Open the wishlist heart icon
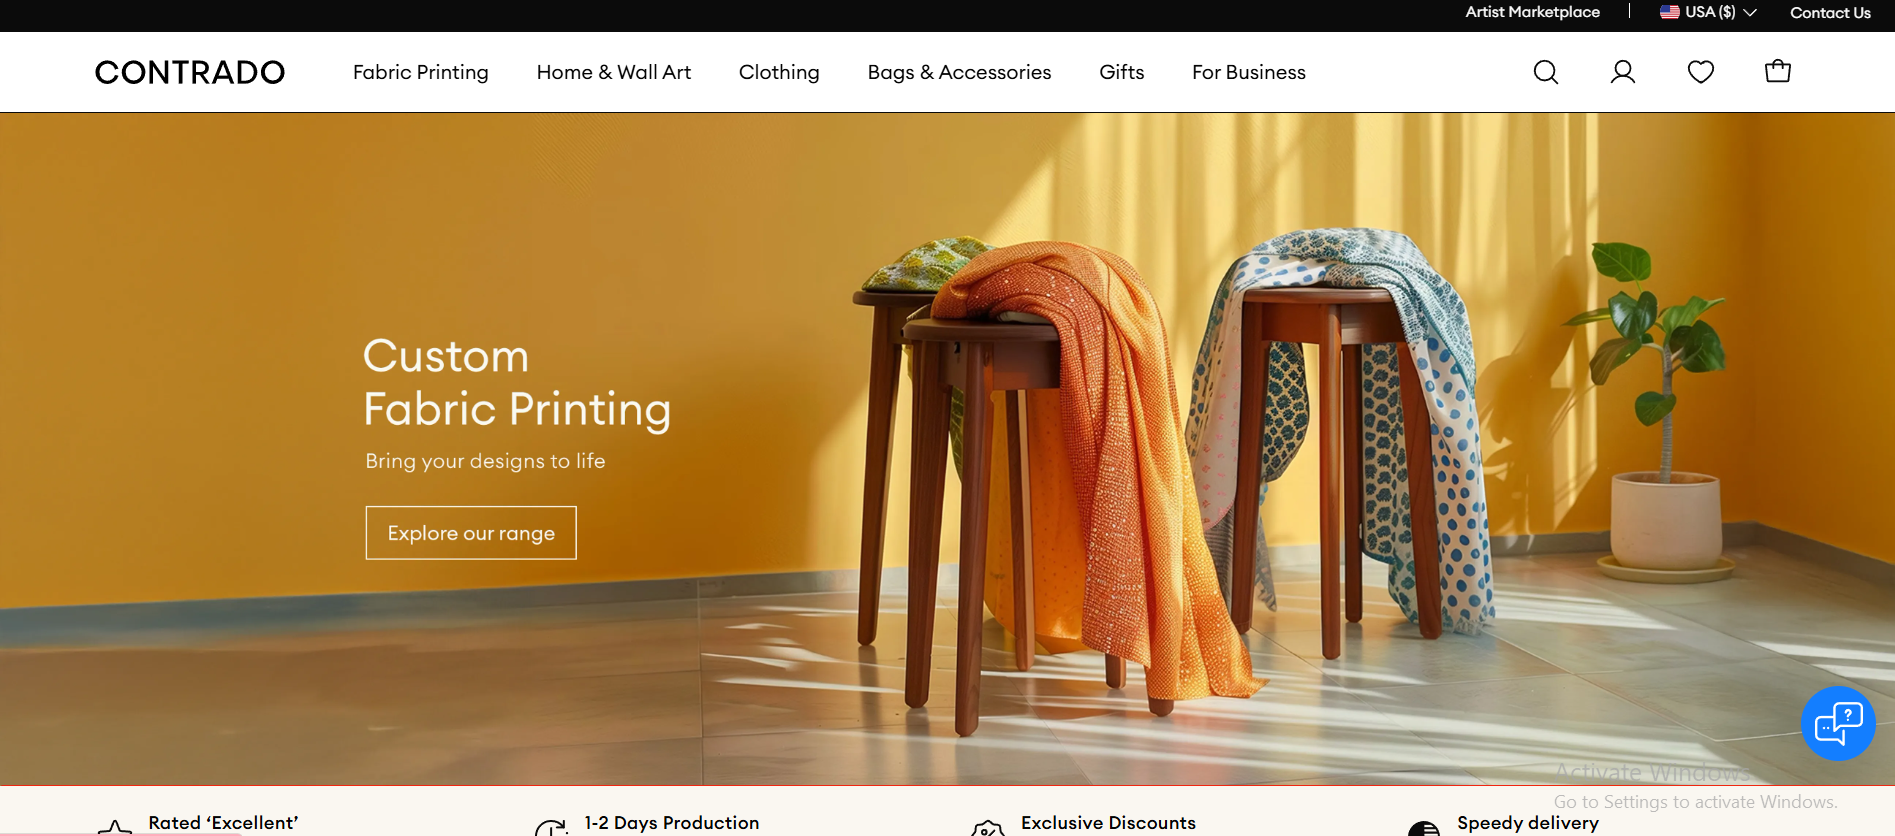The image size is (1895, 836). click(1701, 72)
